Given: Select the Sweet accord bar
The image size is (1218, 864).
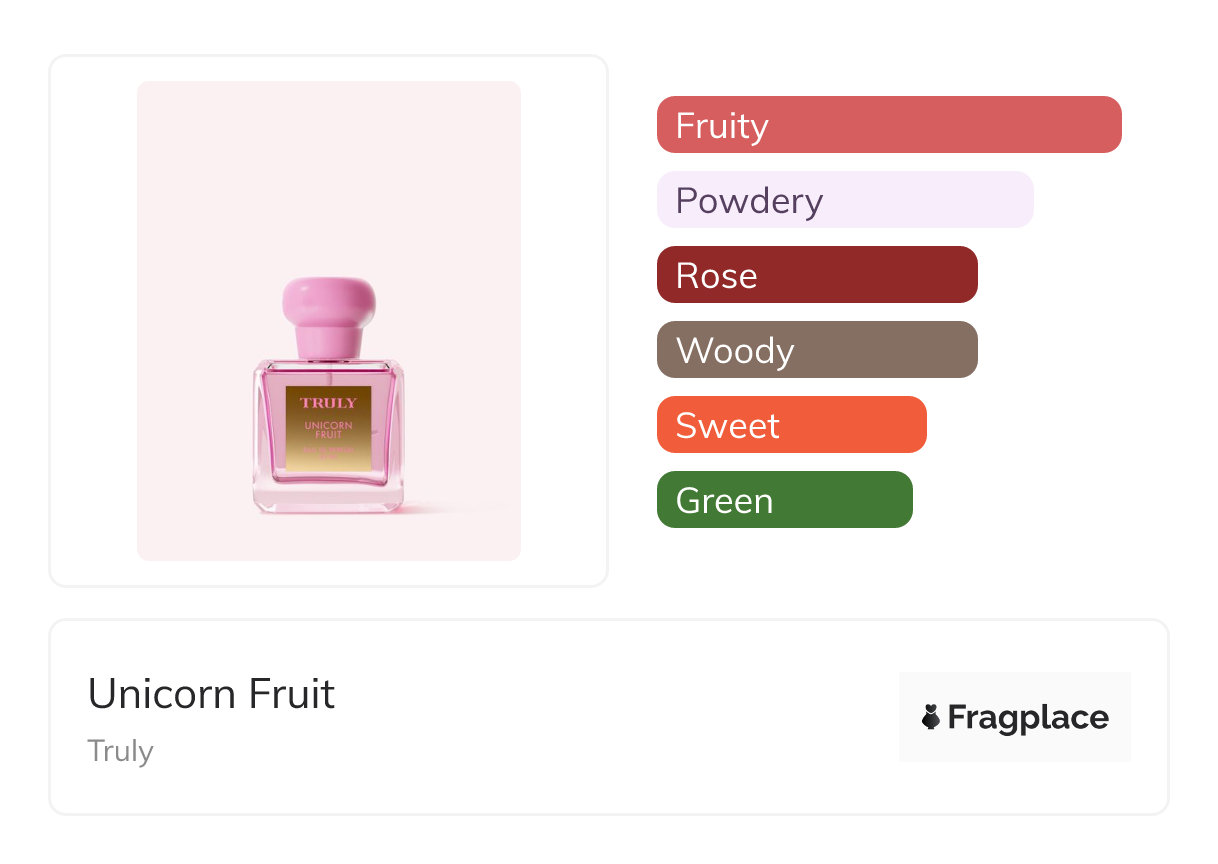Looking at the screenshot, I should [792, 425].
